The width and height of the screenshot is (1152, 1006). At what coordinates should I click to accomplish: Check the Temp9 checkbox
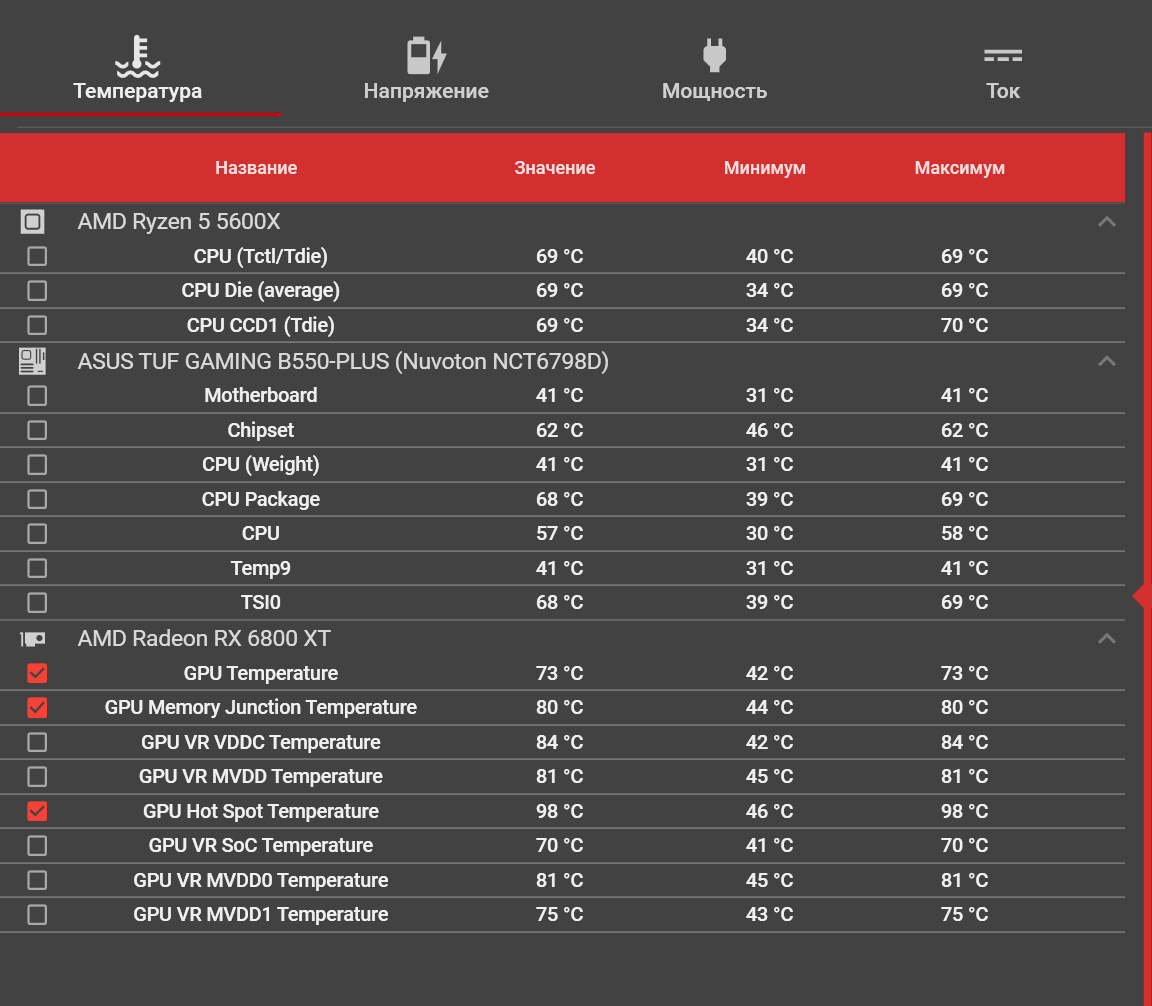[x=37, y=568]
